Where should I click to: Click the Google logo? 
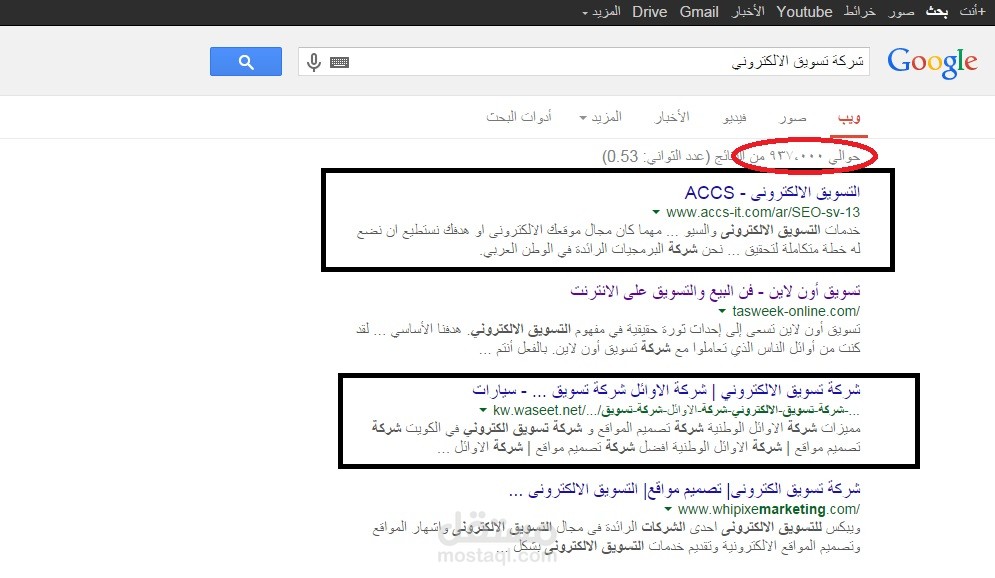pyautogui.click(x=932, y=63)
